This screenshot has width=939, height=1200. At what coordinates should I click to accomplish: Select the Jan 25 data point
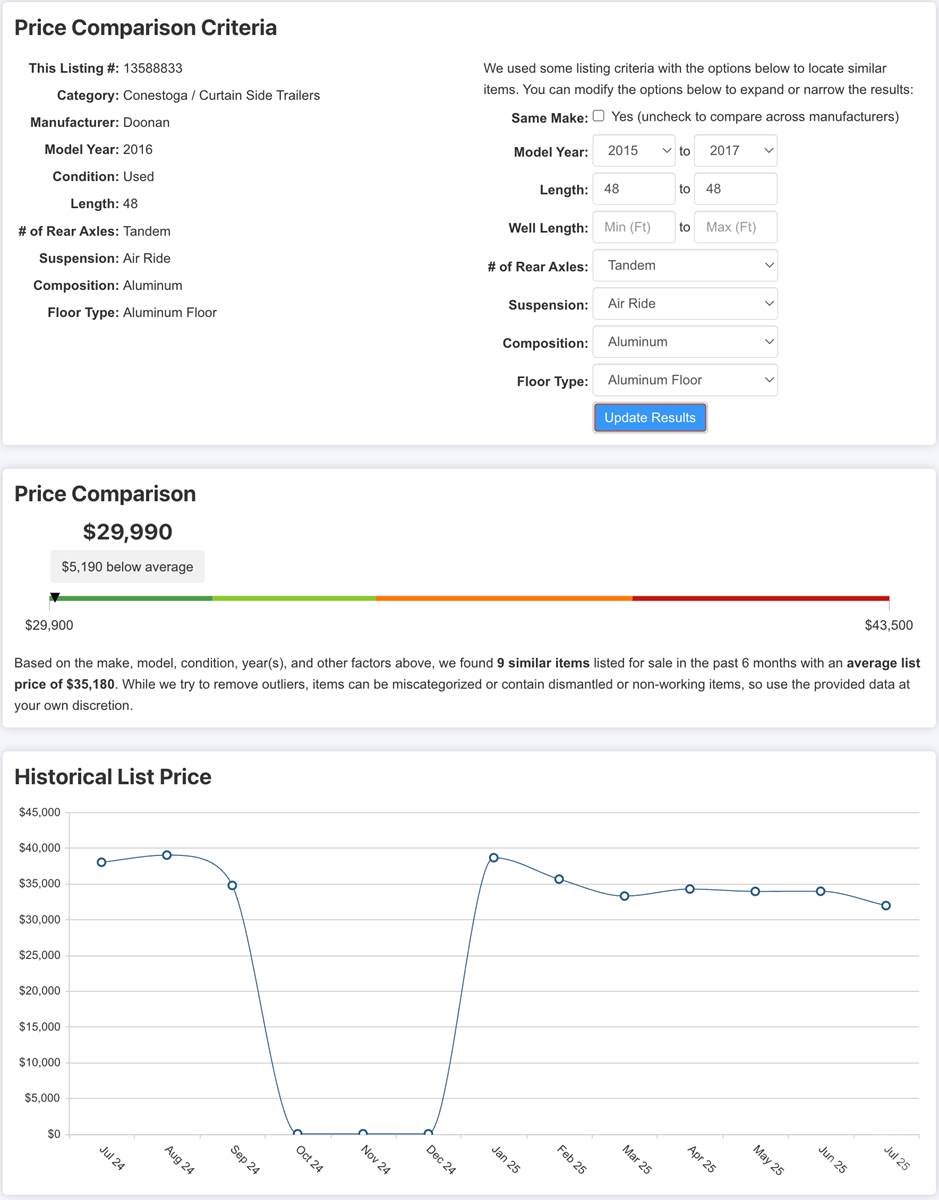(494, 857)
